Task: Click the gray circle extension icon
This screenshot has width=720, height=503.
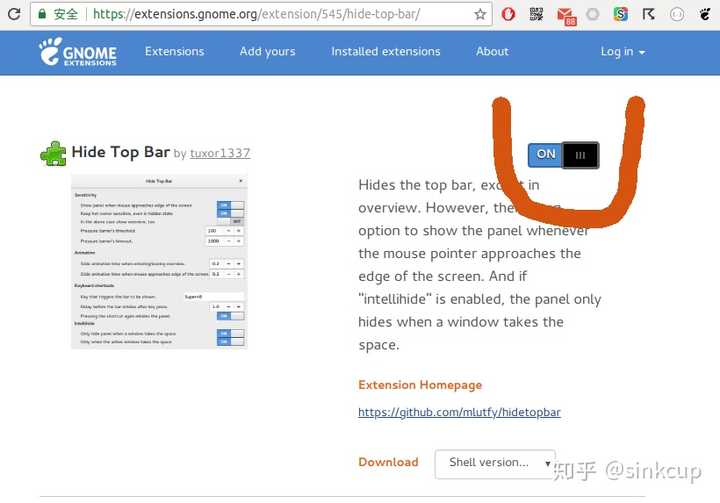Action: click(x=593, y=15)
